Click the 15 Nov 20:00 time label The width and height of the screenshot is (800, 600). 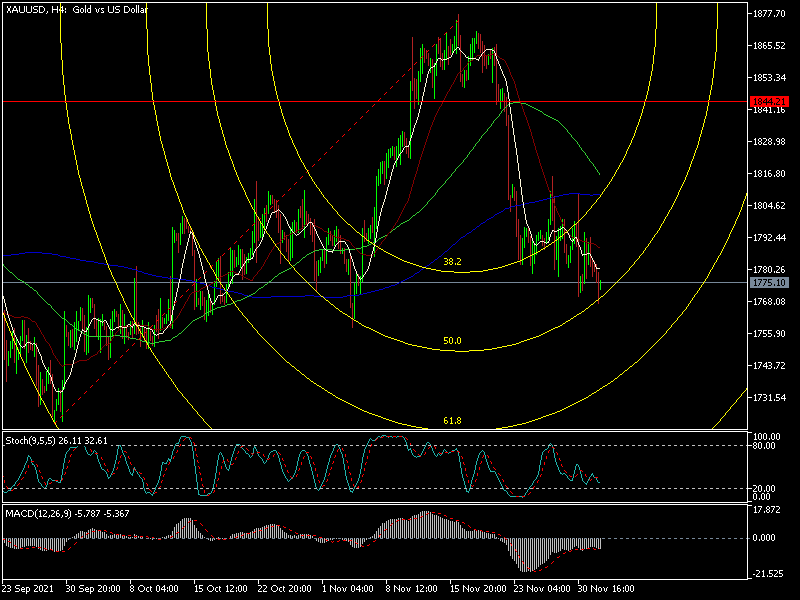(x=478, y=589)
